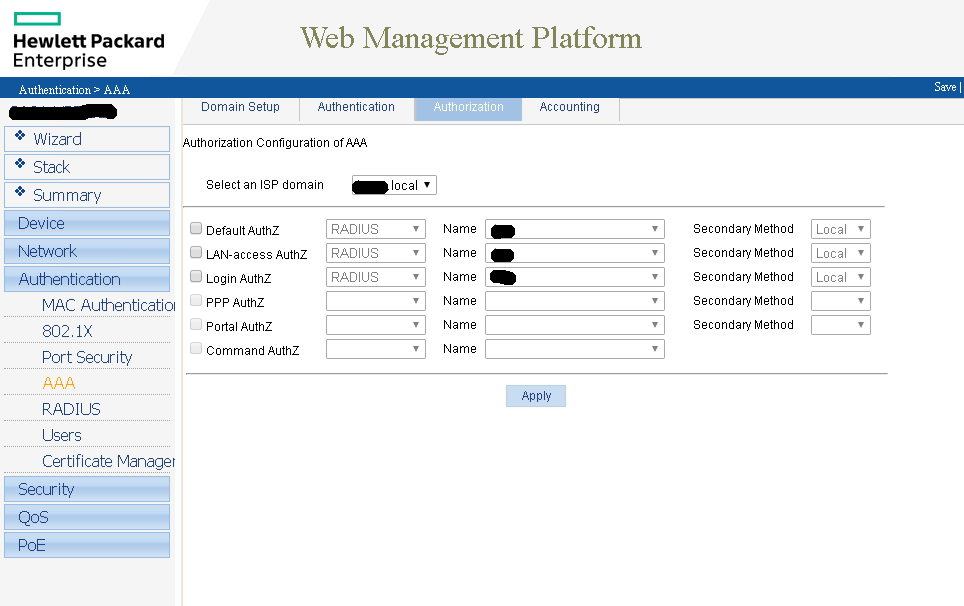Open the Command AuthZ Name dropdown
Image resolution: width=964 pixels, height=606 pixels.
(574, 349)
